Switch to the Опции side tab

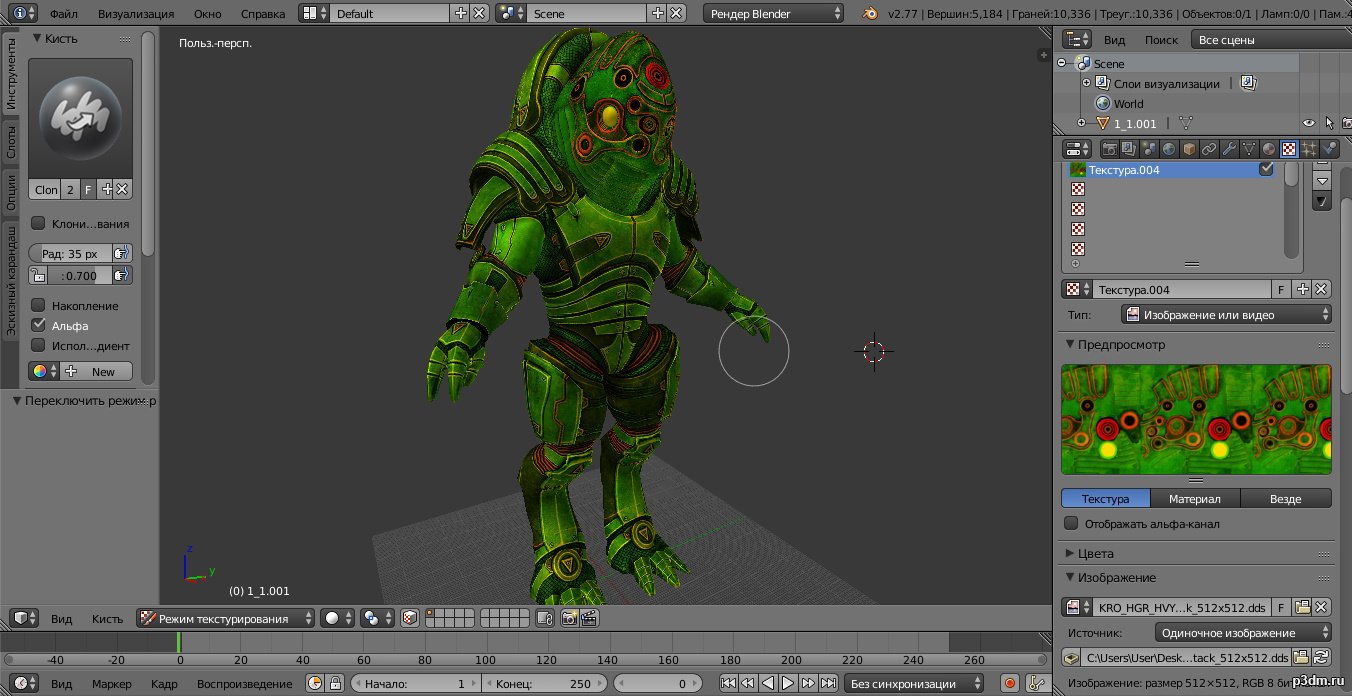click(10, 192)
